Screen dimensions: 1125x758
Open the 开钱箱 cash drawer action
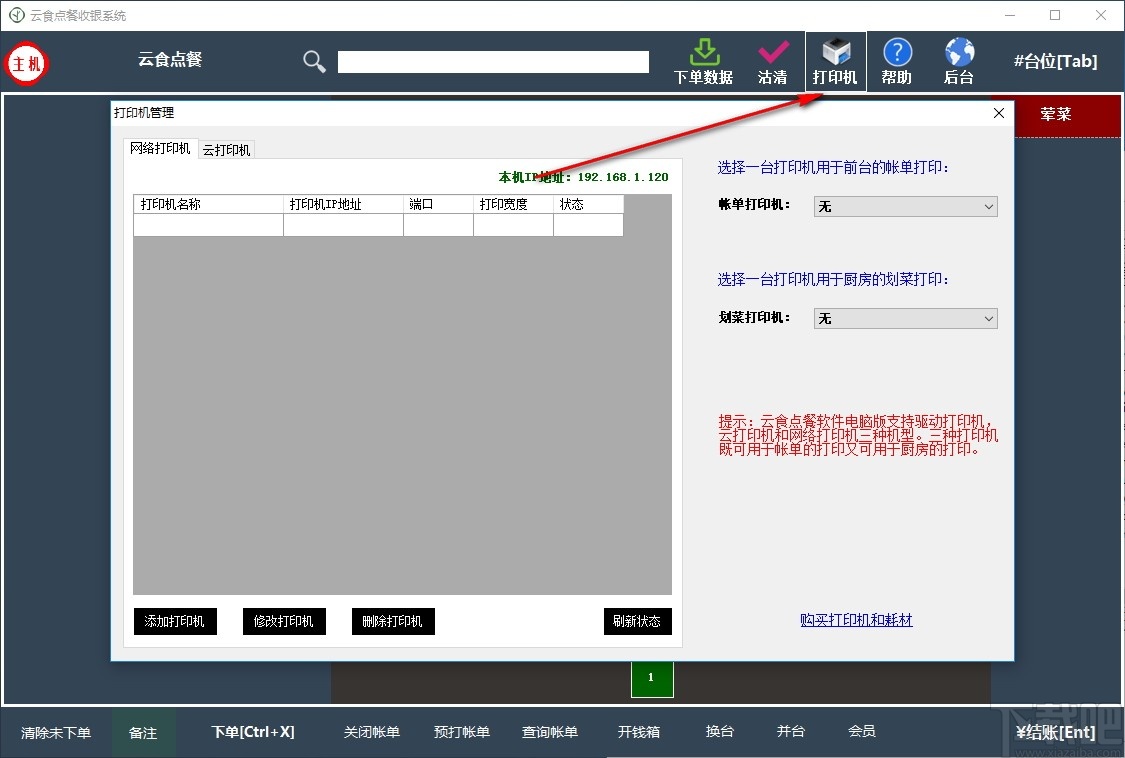639,731
